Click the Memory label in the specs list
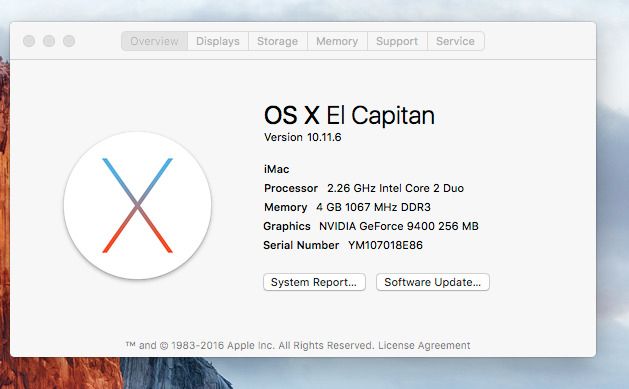The width and height of the screenshot is (629, 389). [285, 207]
